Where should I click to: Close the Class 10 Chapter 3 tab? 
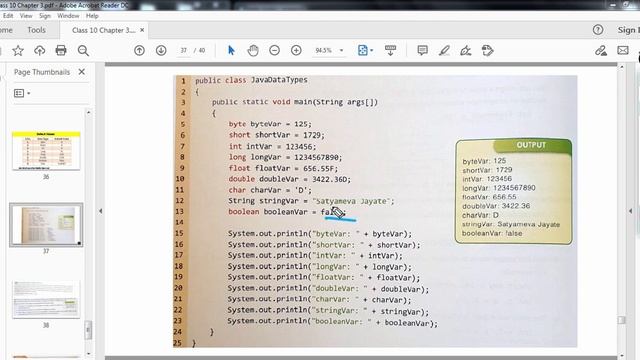tap(142, 30)
